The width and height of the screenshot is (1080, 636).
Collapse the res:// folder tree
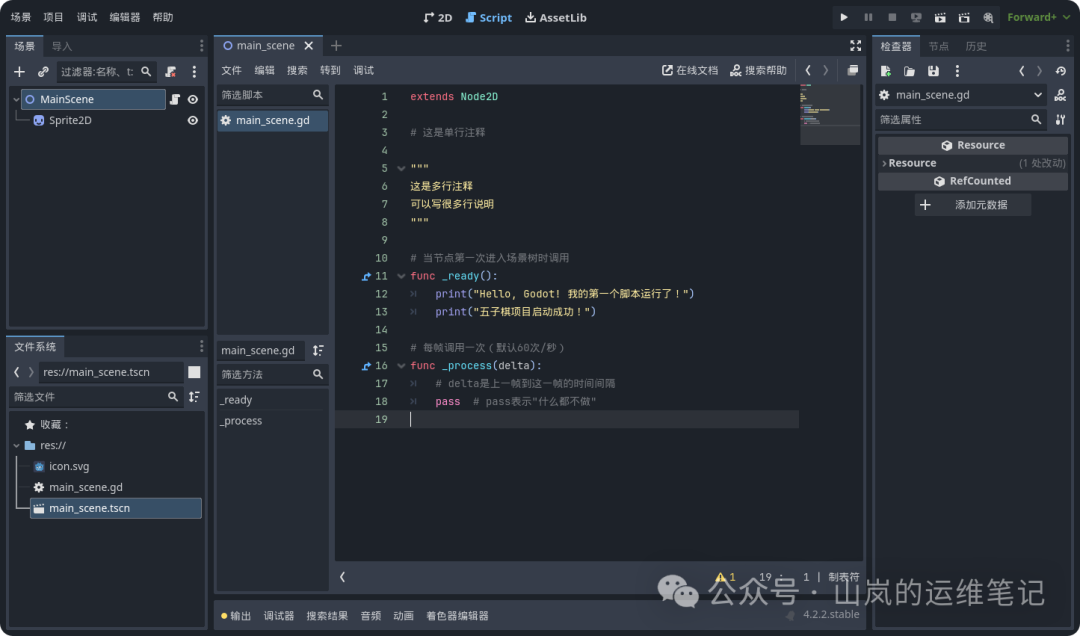17,446
